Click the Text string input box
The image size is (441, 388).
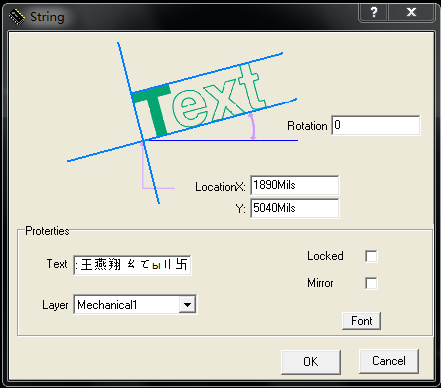132,265
